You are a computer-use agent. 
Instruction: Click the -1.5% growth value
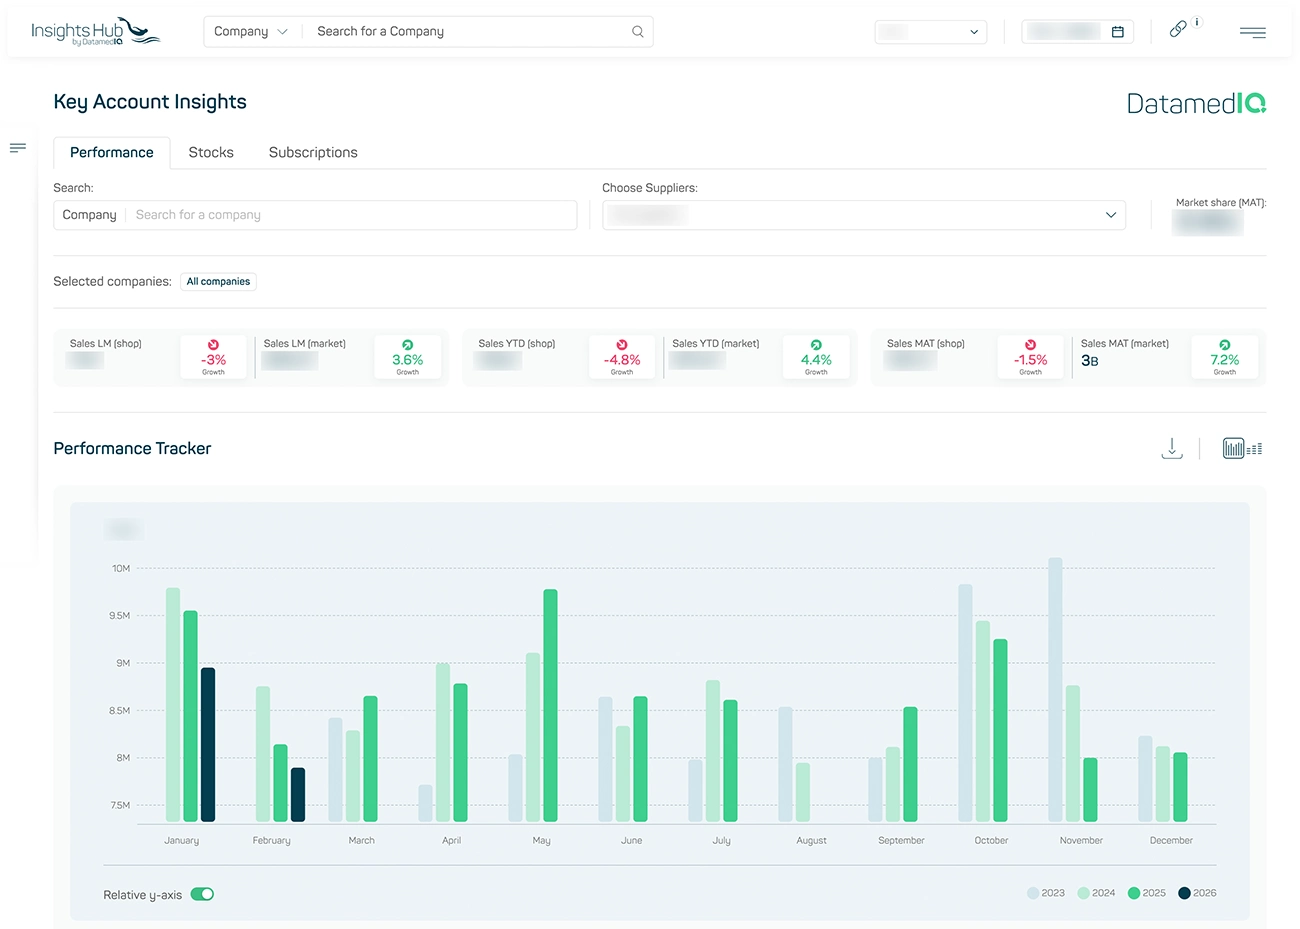[1030, 360]
